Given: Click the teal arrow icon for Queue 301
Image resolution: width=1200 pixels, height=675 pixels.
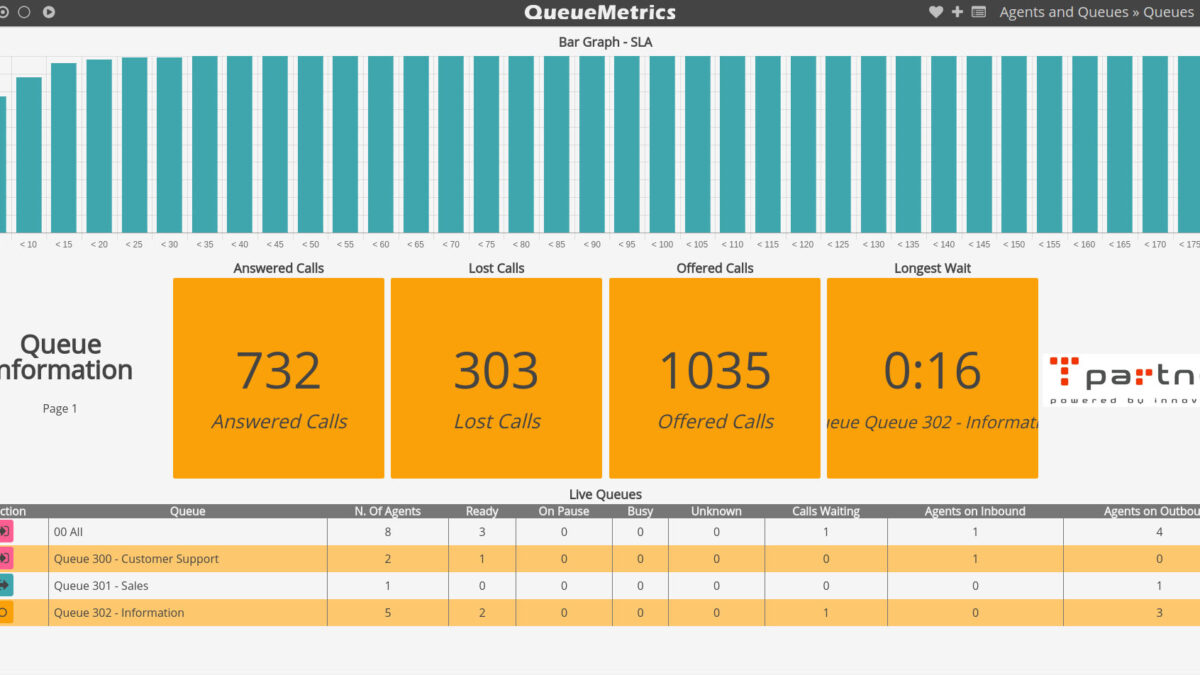Looking at the screenshot, I should 6,585.
